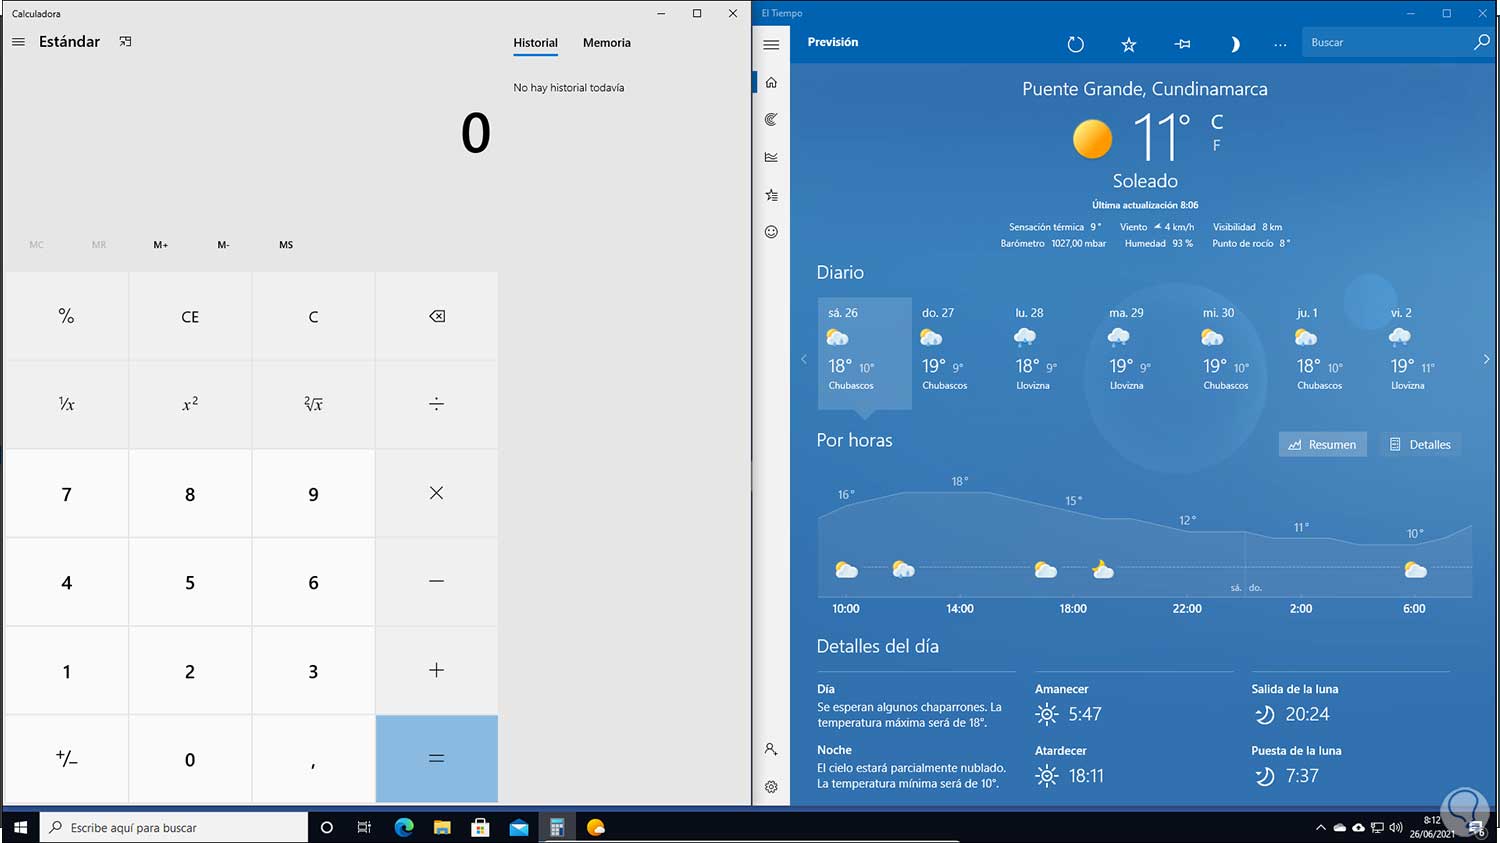The width and height of the screenshot is (1500, 843).
Task: Click the reciprocal 1/x key
Action: (66, 404)
